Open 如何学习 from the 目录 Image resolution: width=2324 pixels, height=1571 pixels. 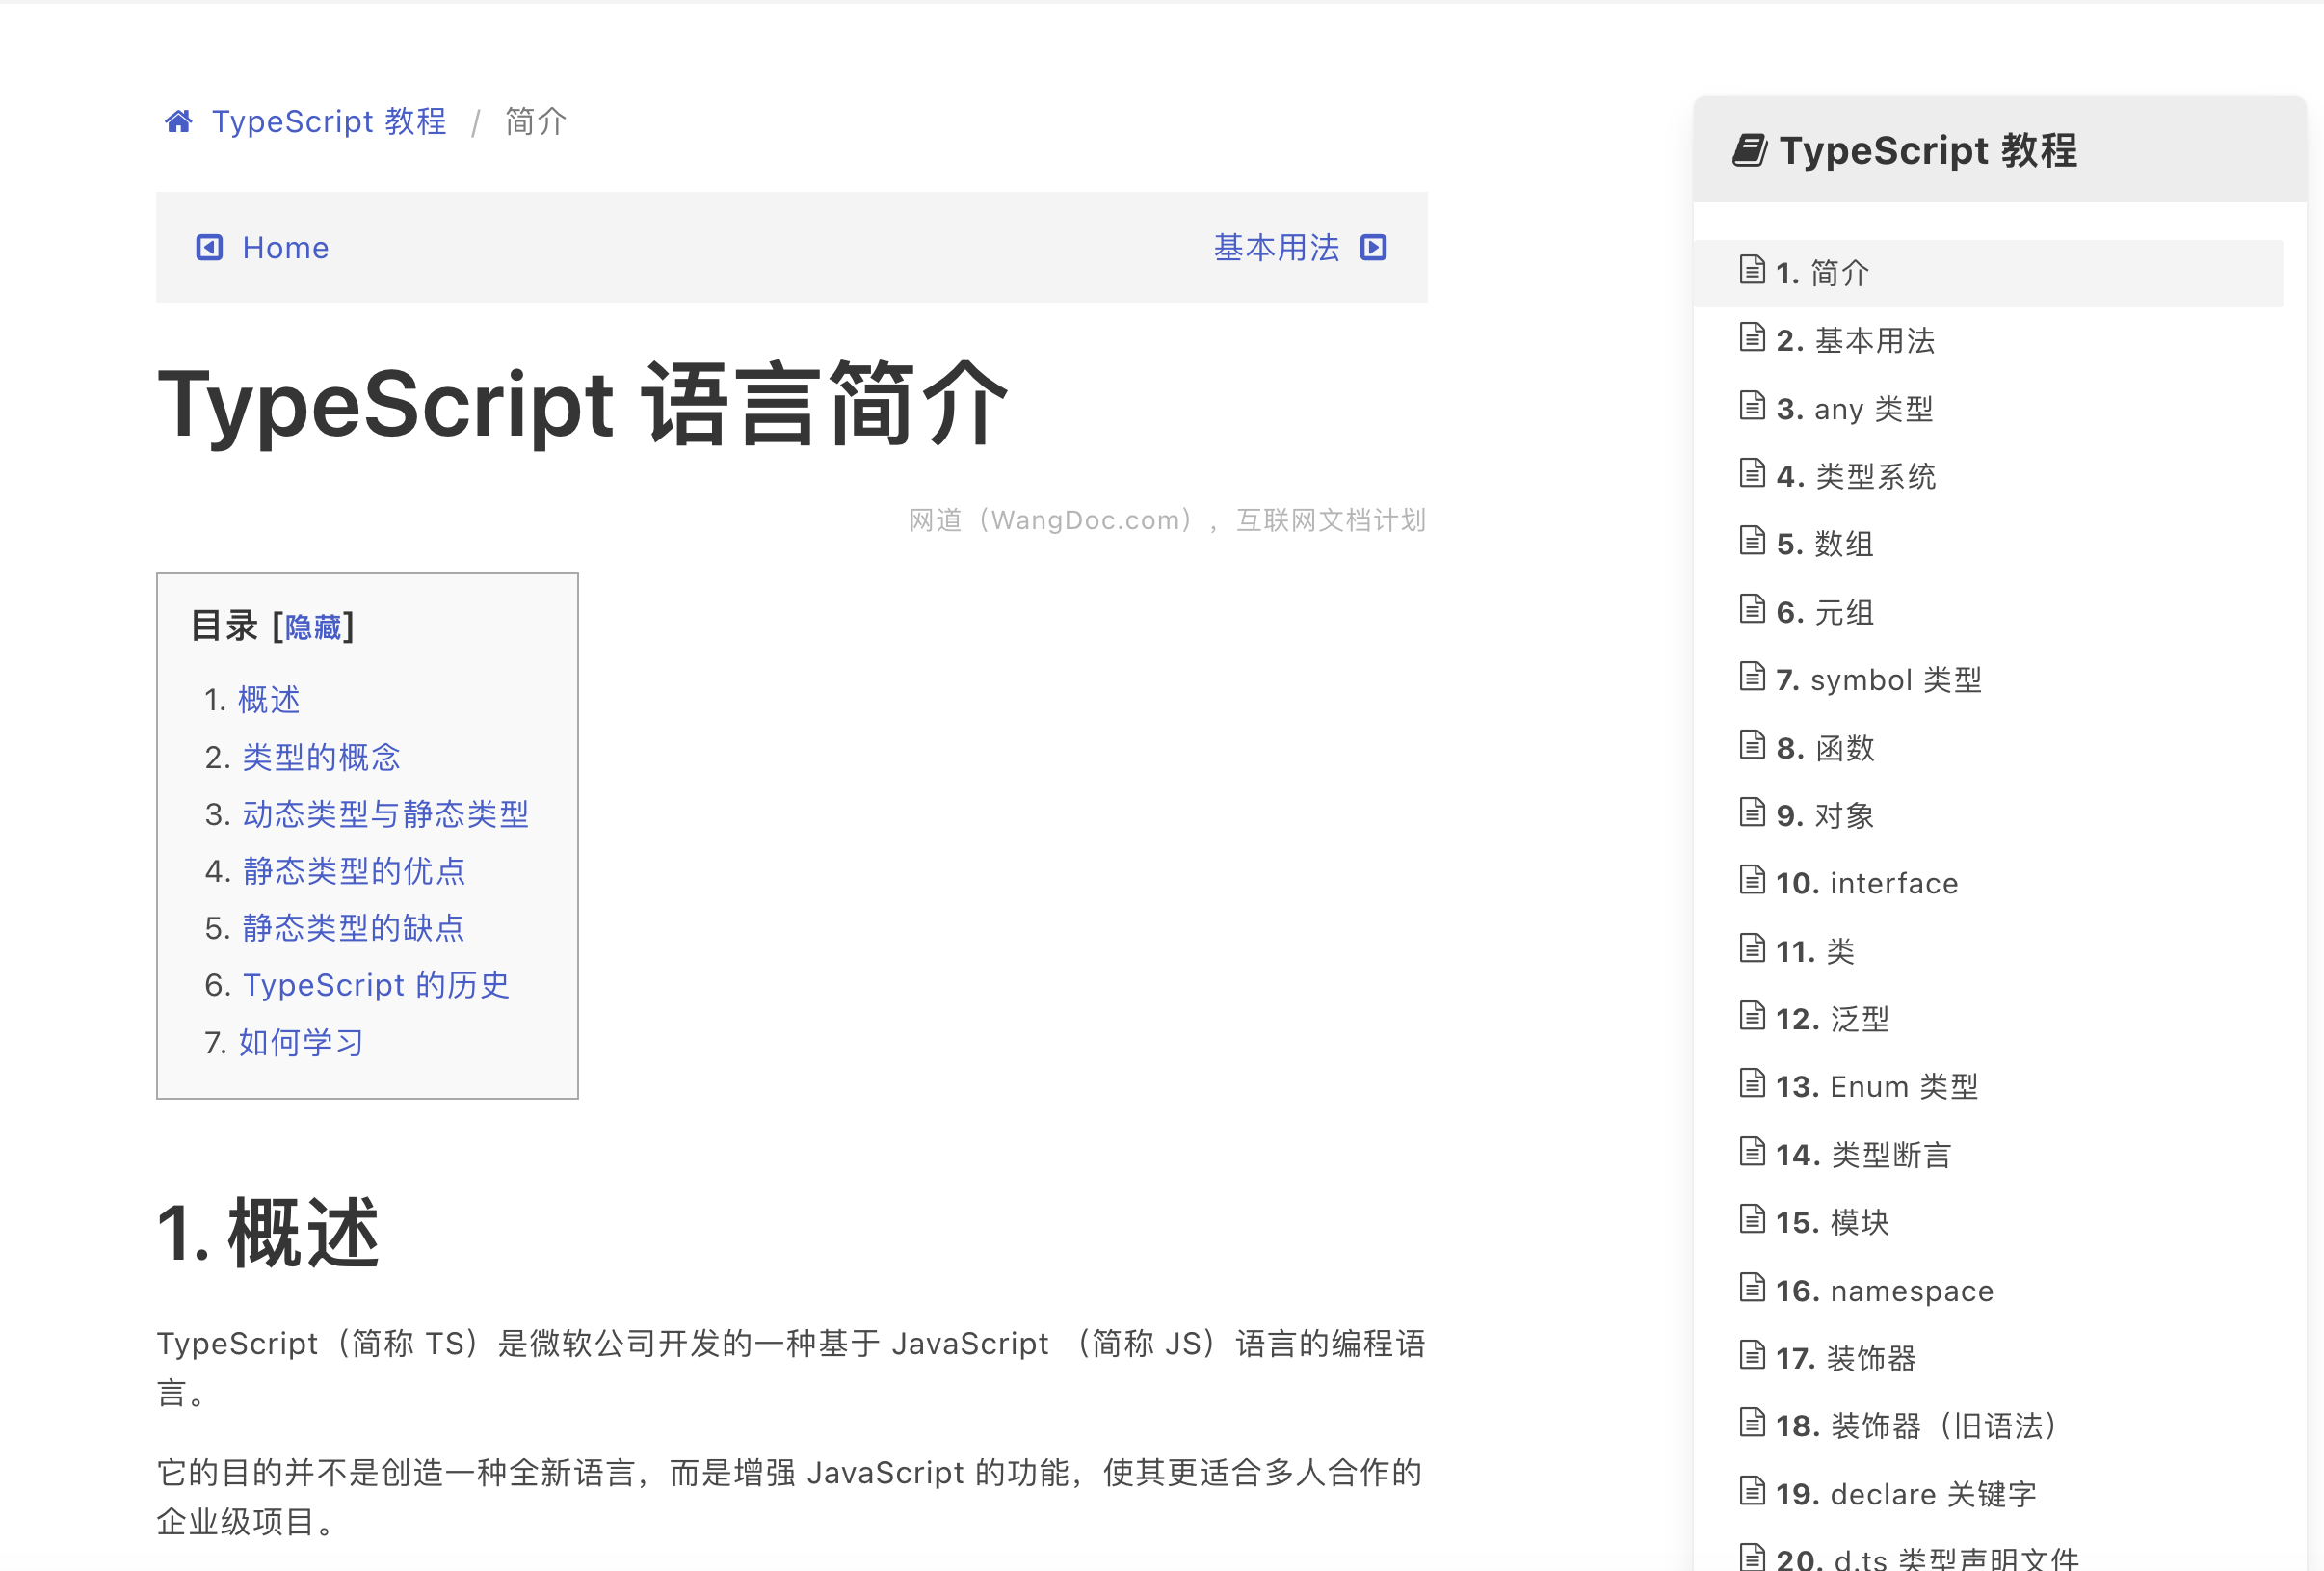point(299,1042)
